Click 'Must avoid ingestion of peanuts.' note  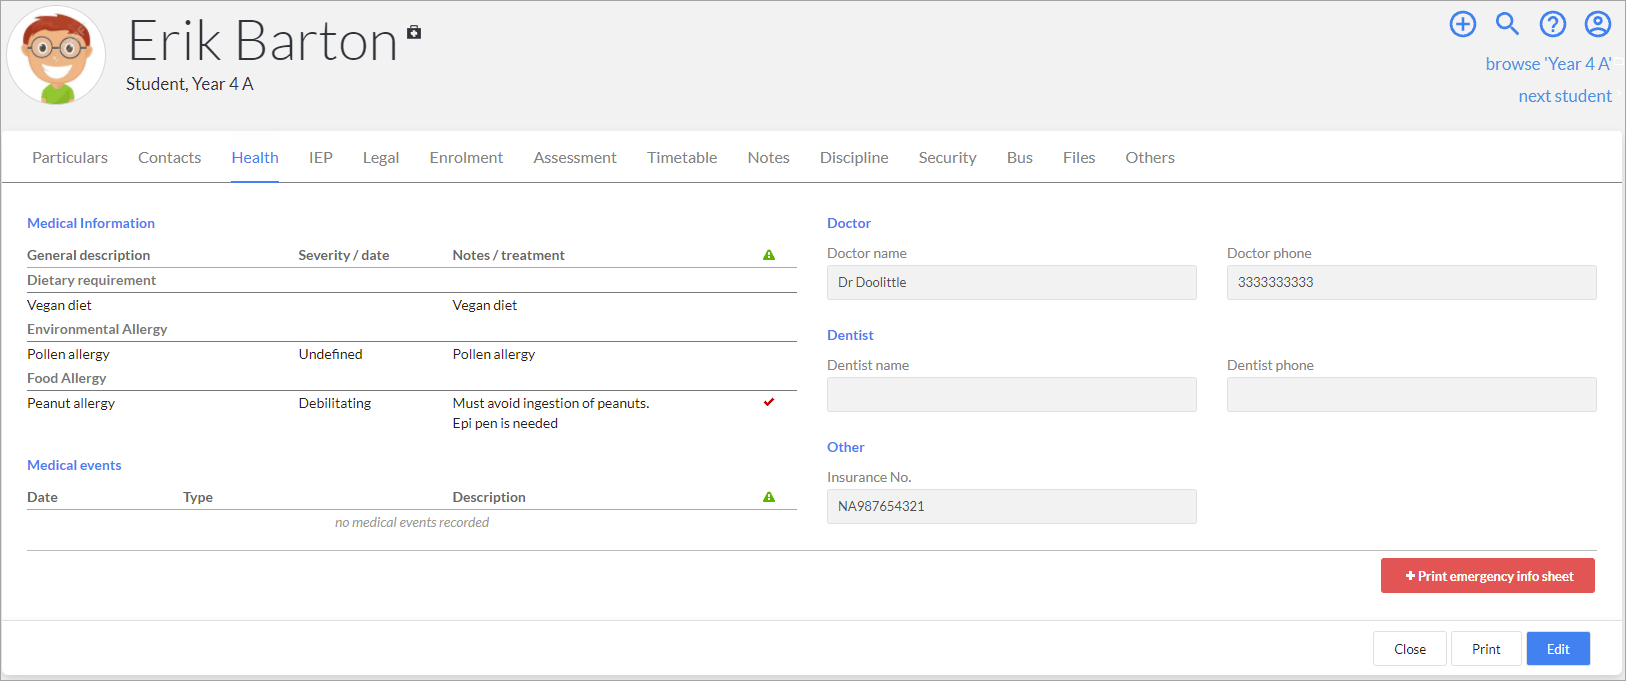pyautogui.click(x=551, y=403)
